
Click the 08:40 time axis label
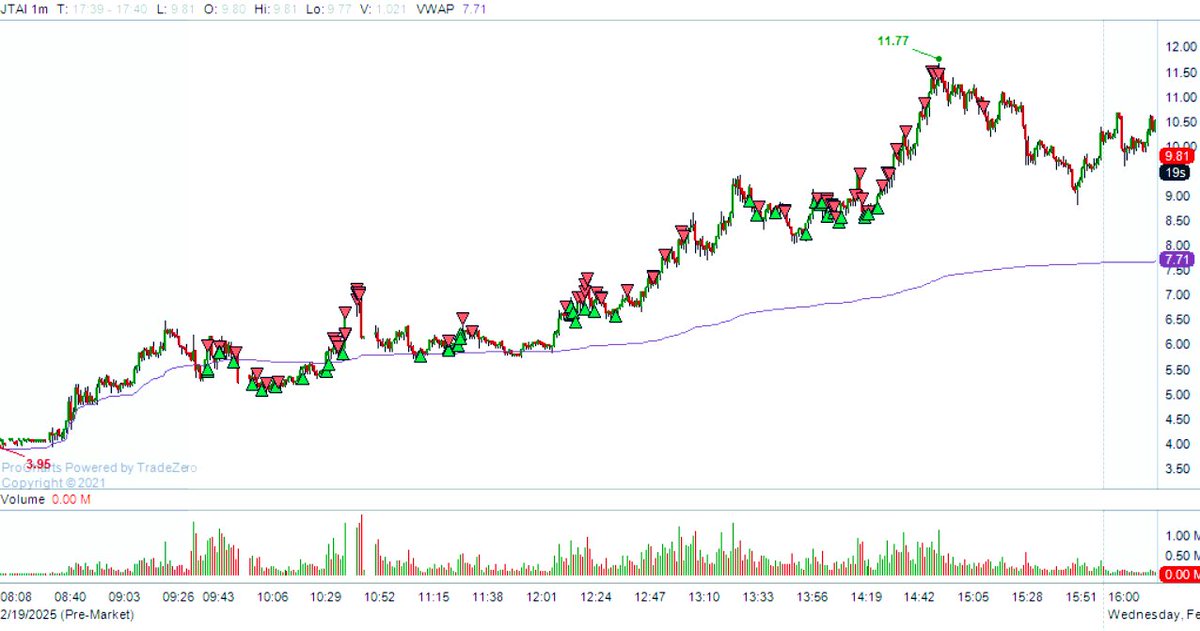tap(68, 597)
